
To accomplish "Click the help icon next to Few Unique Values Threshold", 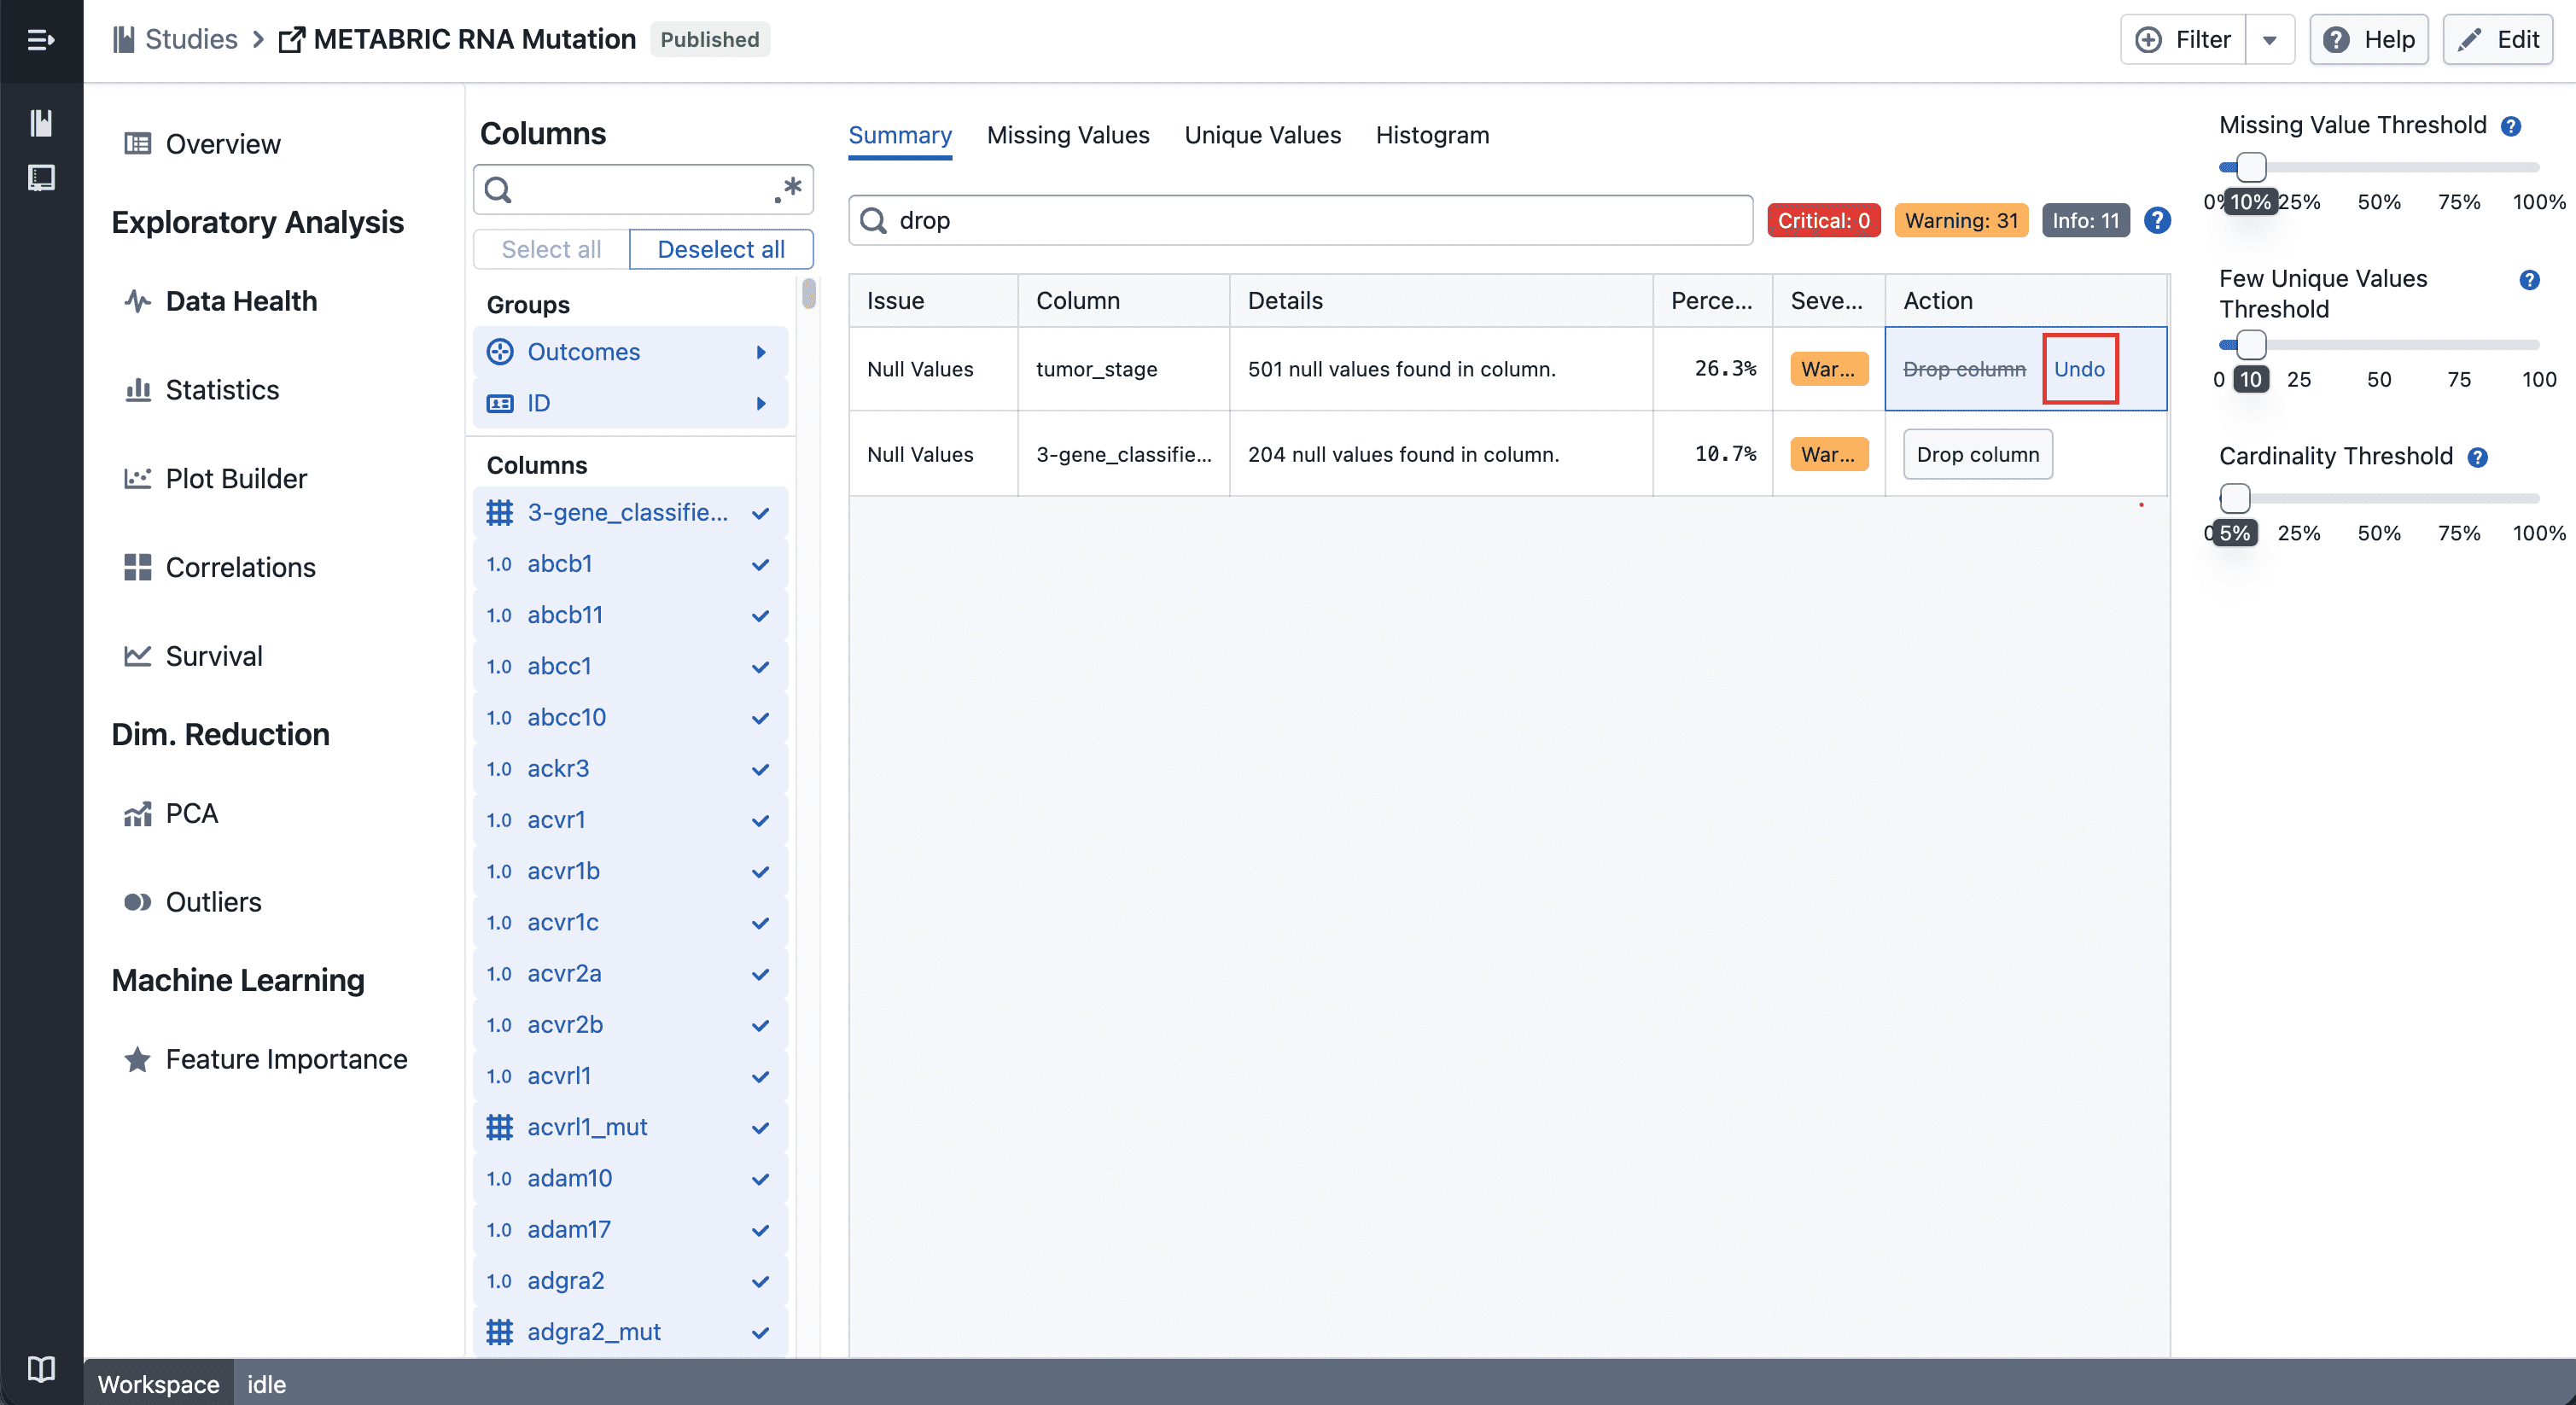I will tap(2529, 280).
